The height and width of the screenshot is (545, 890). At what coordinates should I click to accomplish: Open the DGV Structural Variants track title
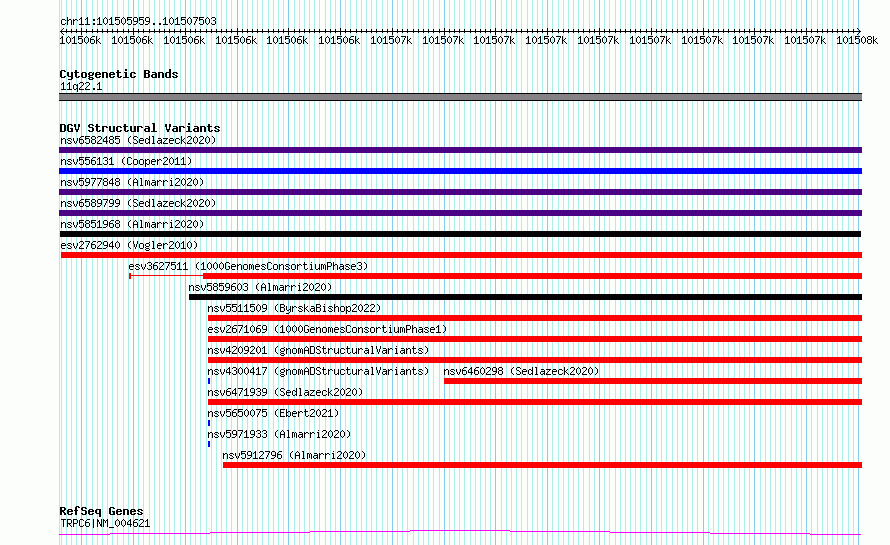tap(140, 128)
